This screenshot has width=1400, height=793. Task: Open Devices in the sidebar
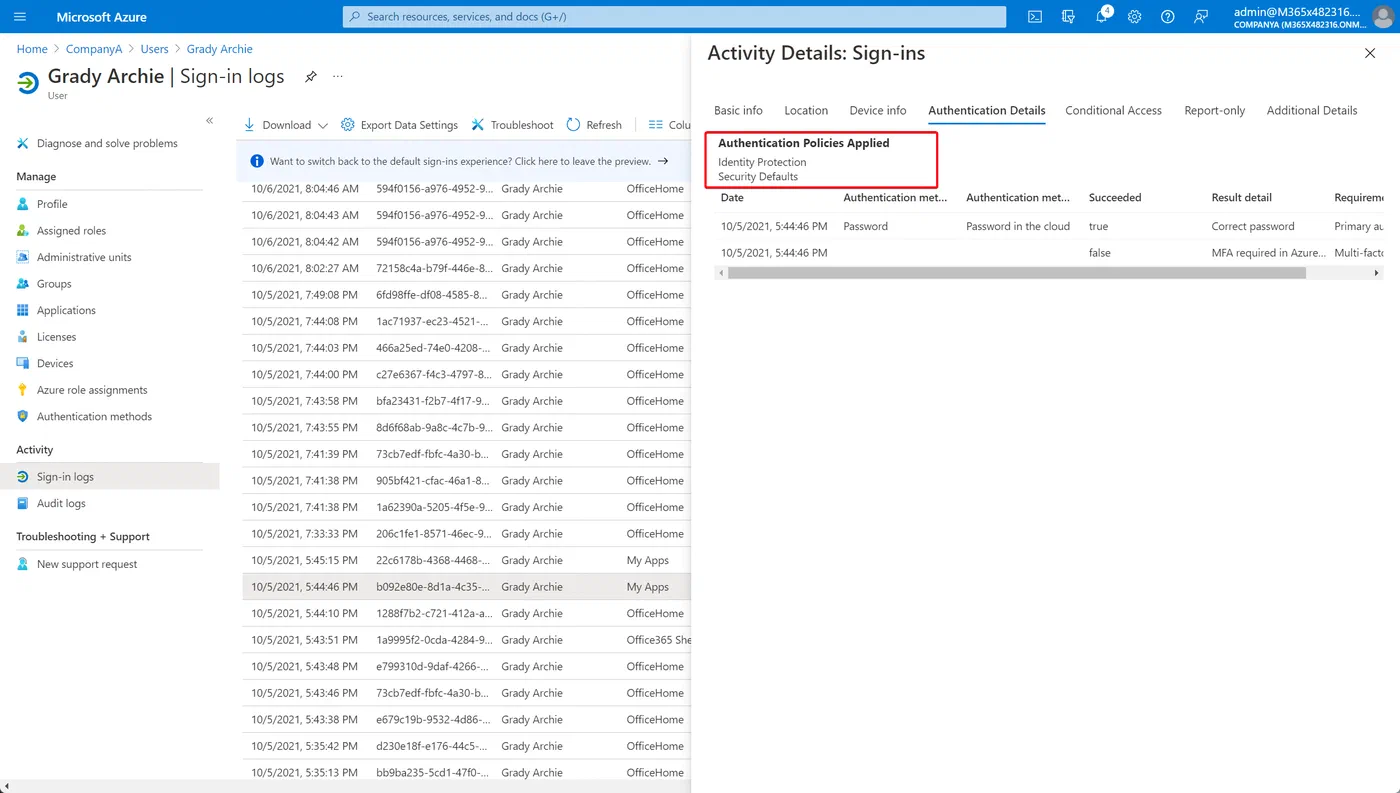coord(55,364)
